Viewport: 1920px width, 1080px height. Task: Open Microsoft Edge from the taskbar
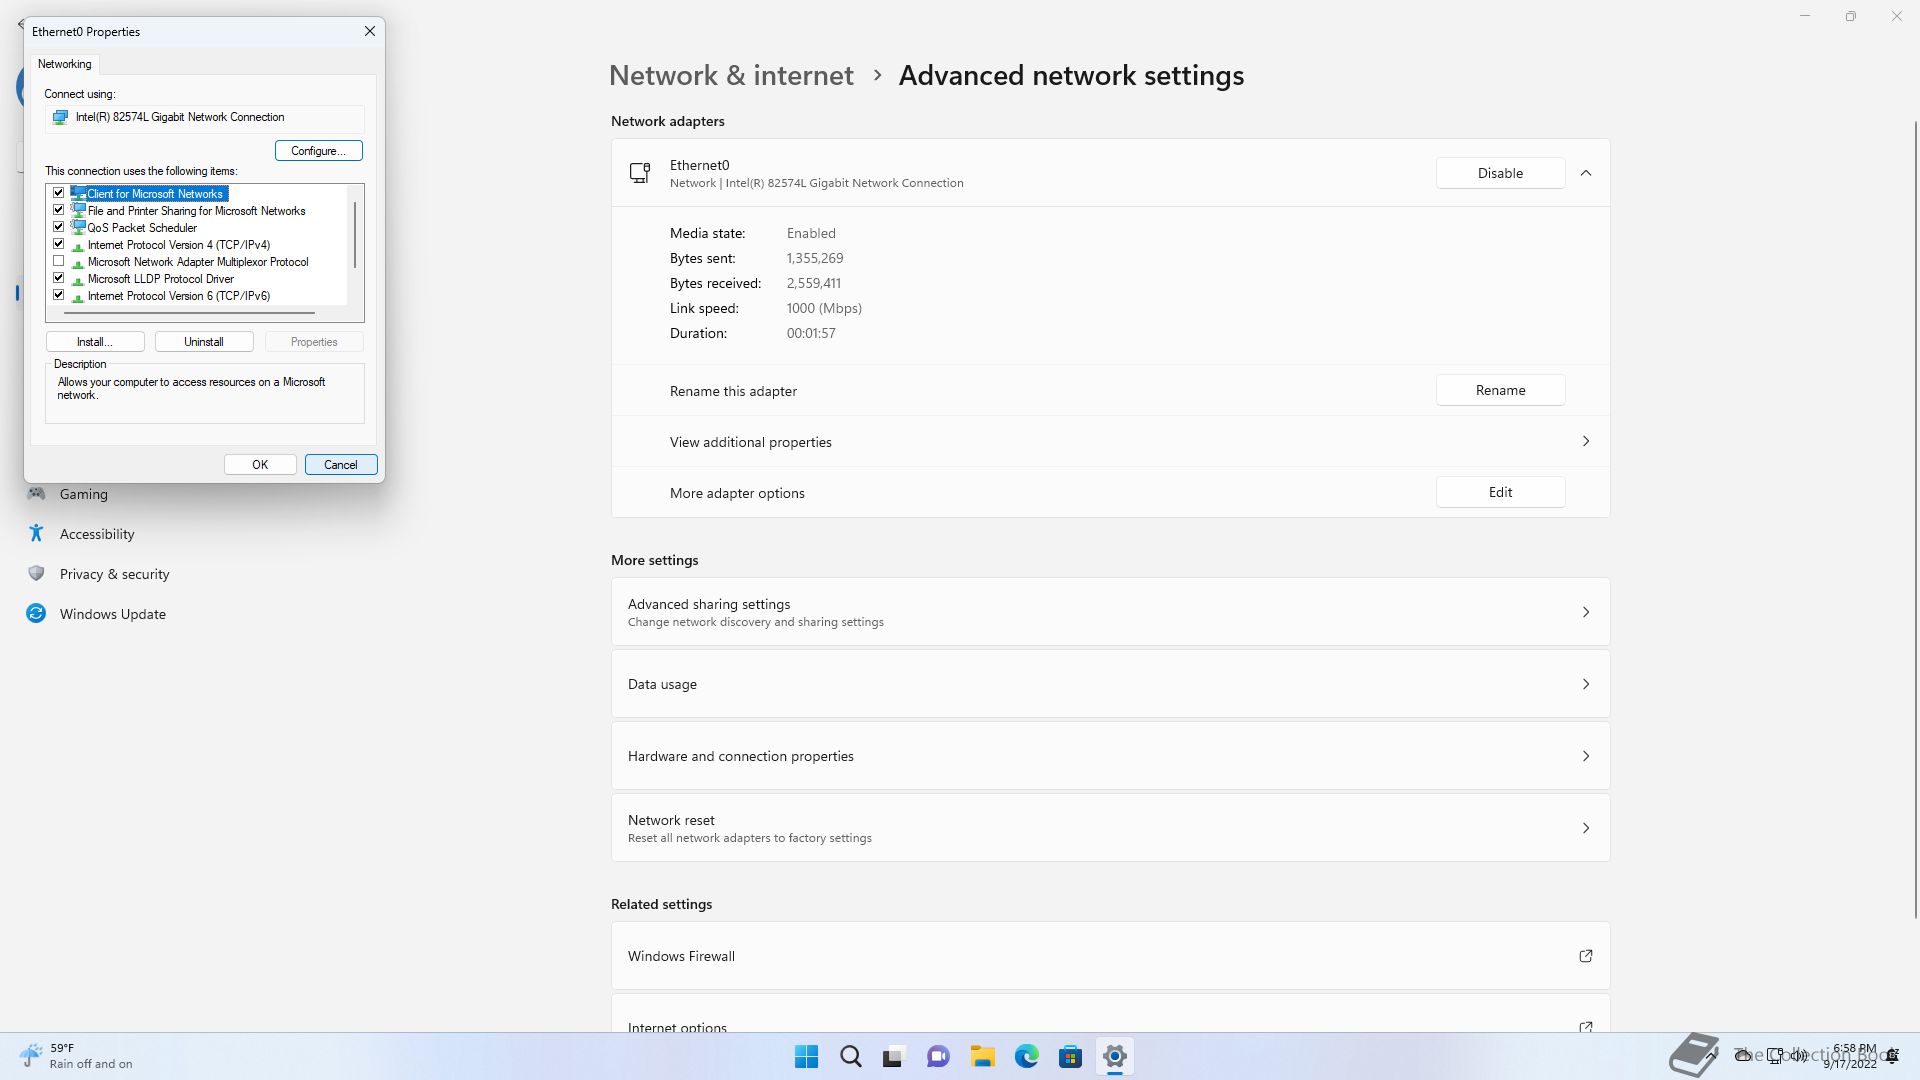click(1026, 1056)
